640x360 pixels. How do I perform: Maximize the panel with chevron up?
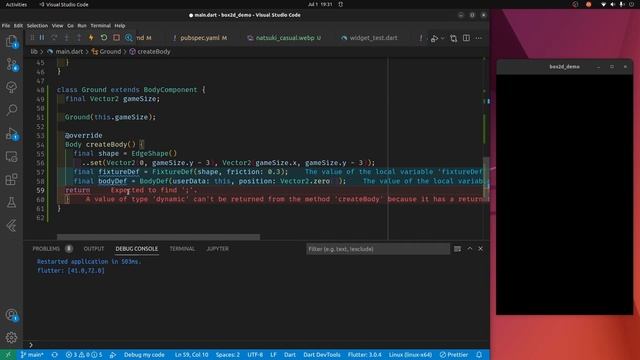pos(470,249)
